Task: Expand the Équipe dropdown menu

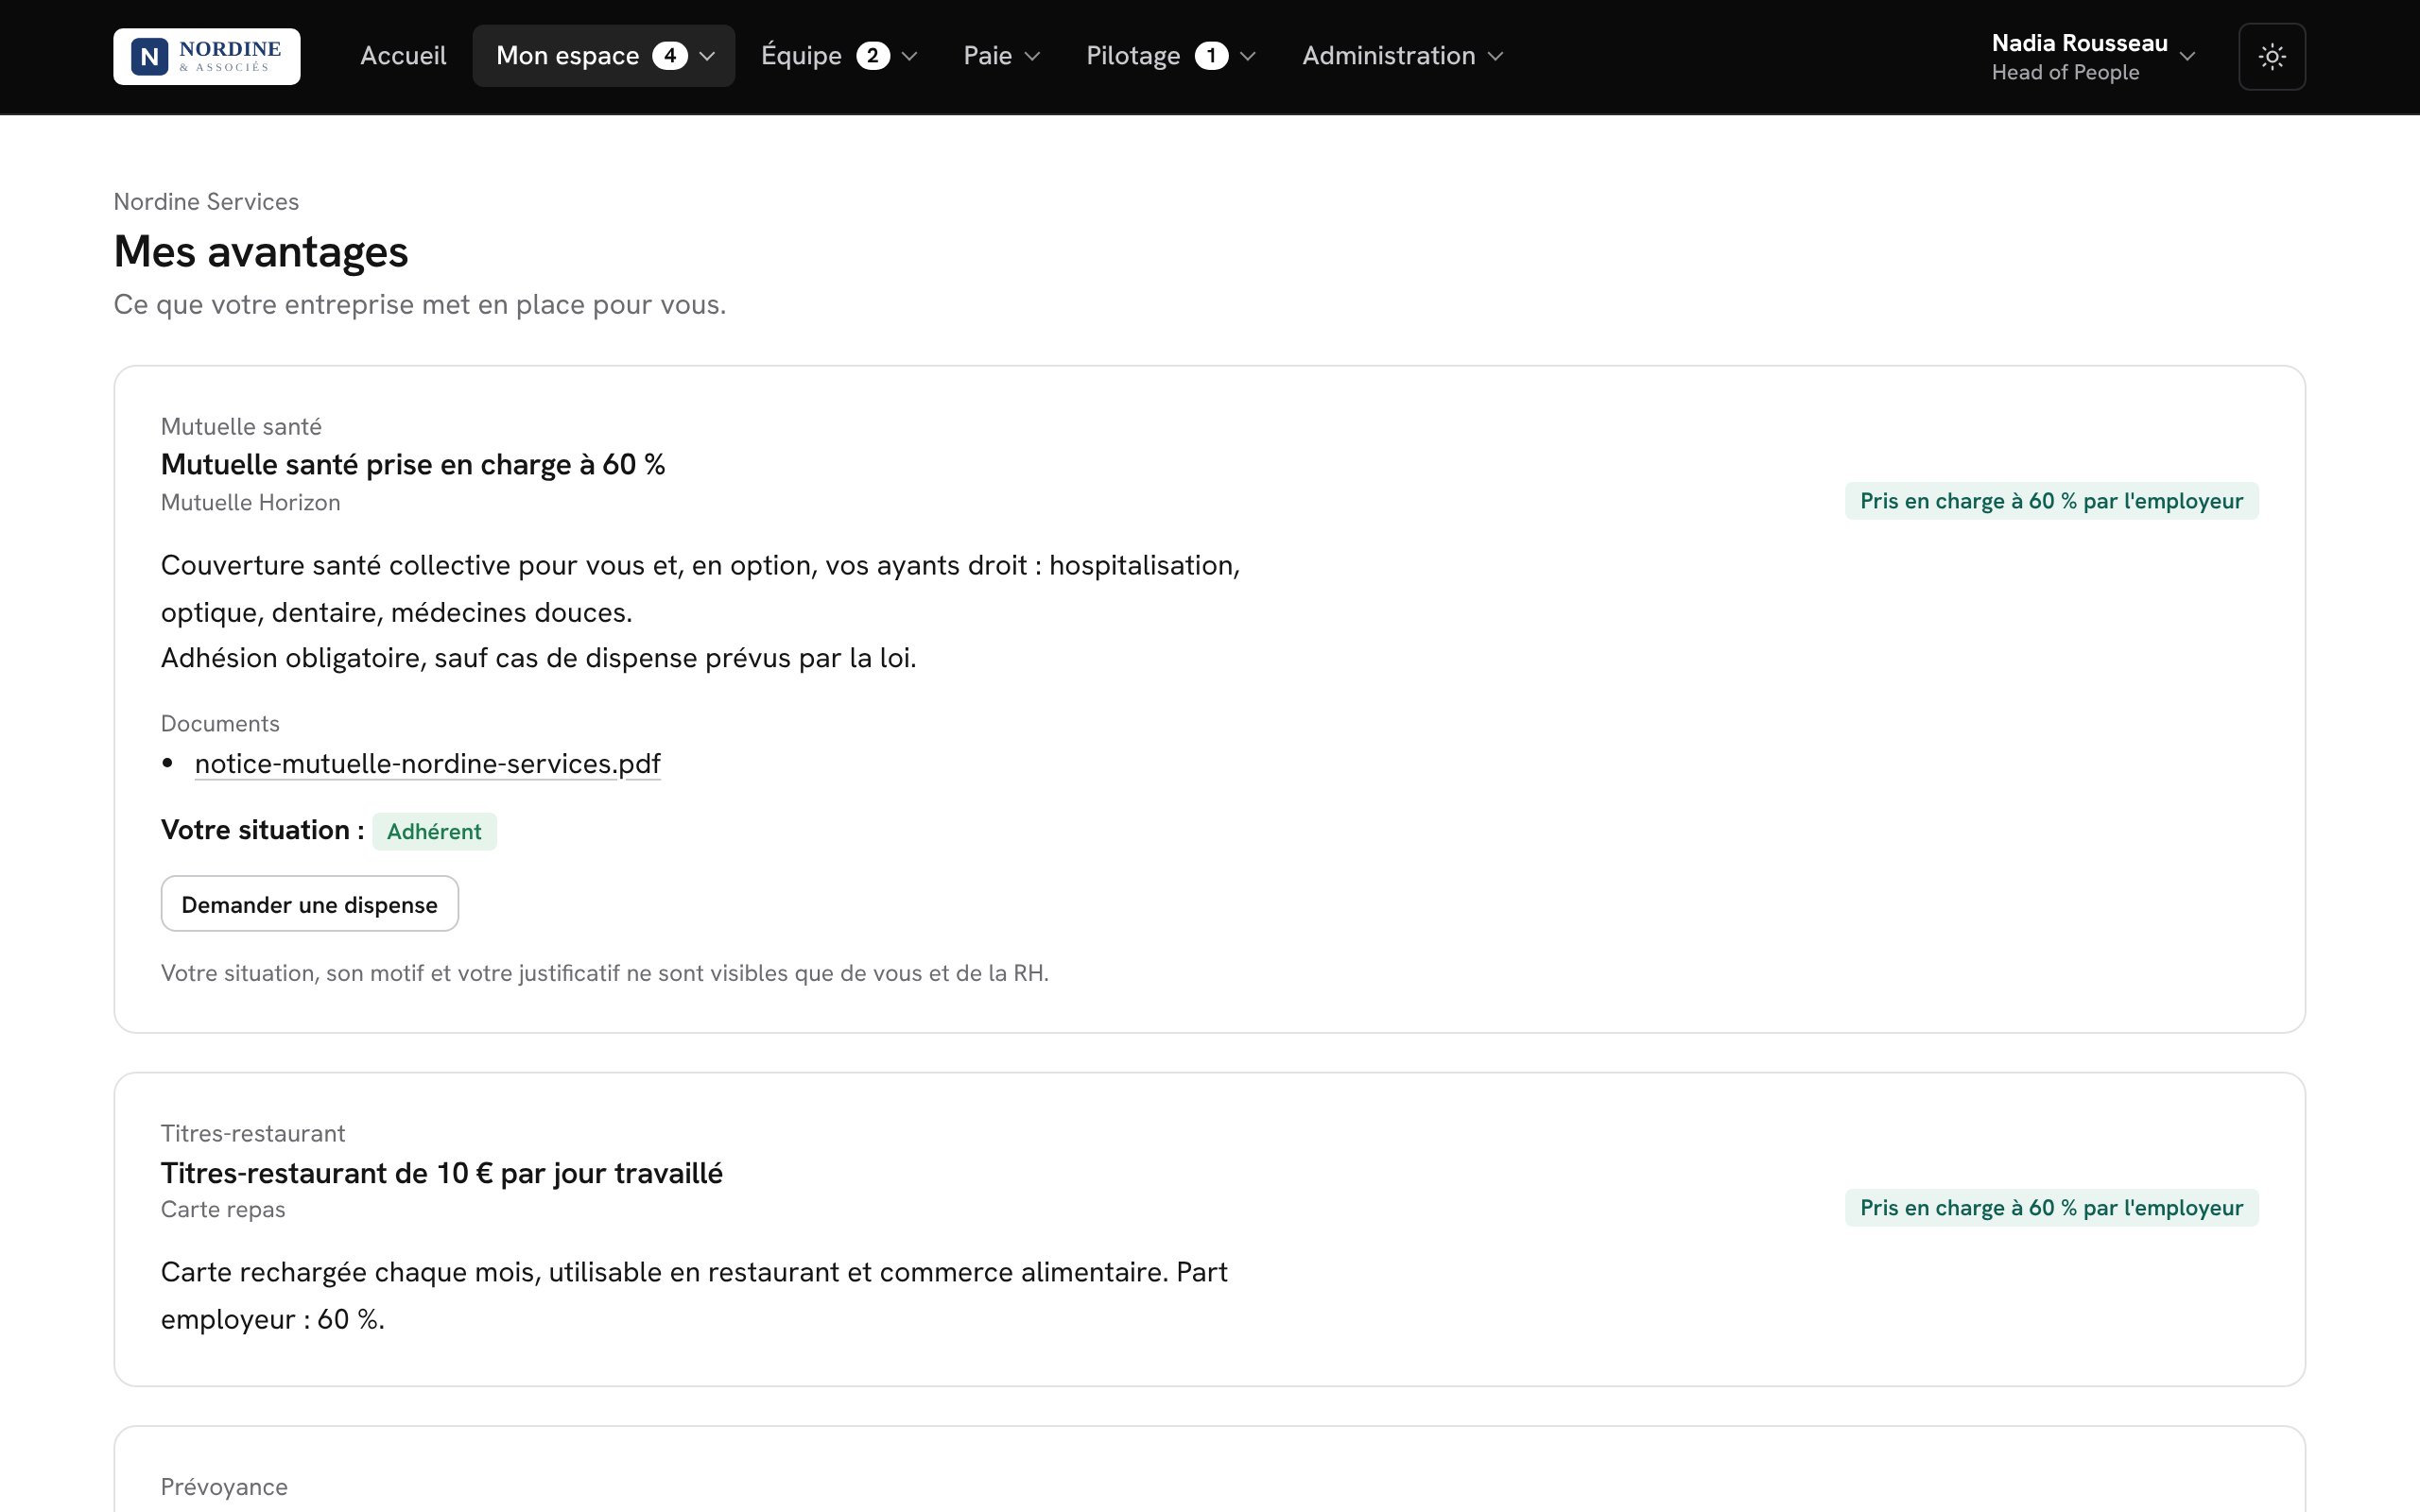Action: click(839, 56)
